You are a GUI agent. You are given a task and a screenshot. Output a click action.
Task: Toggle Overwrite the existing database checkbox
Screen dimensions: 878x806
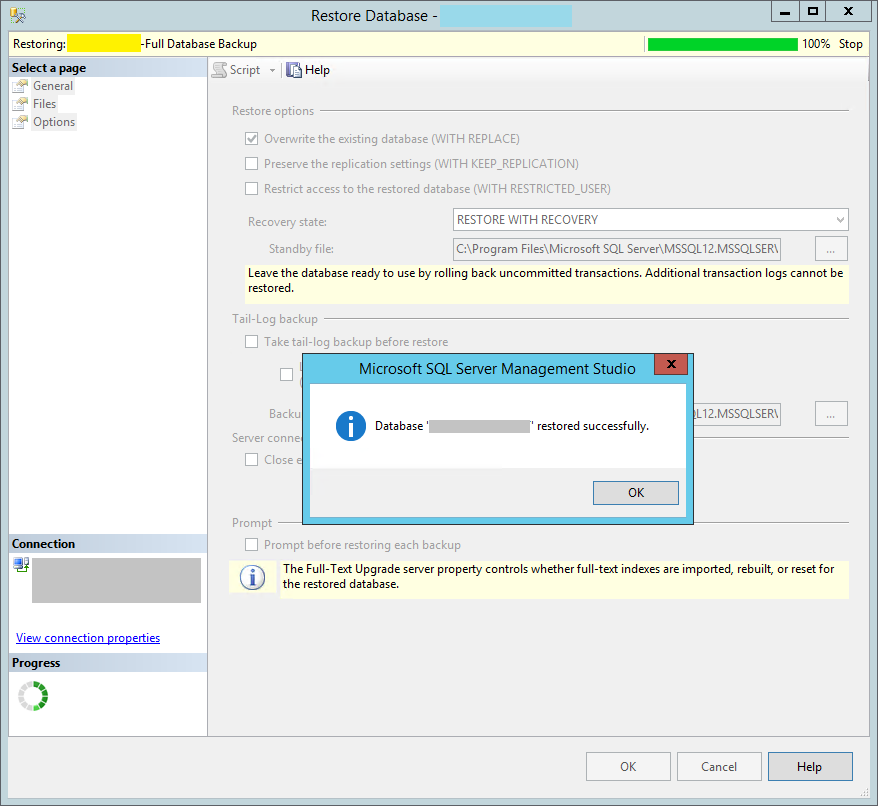point(251,138)
